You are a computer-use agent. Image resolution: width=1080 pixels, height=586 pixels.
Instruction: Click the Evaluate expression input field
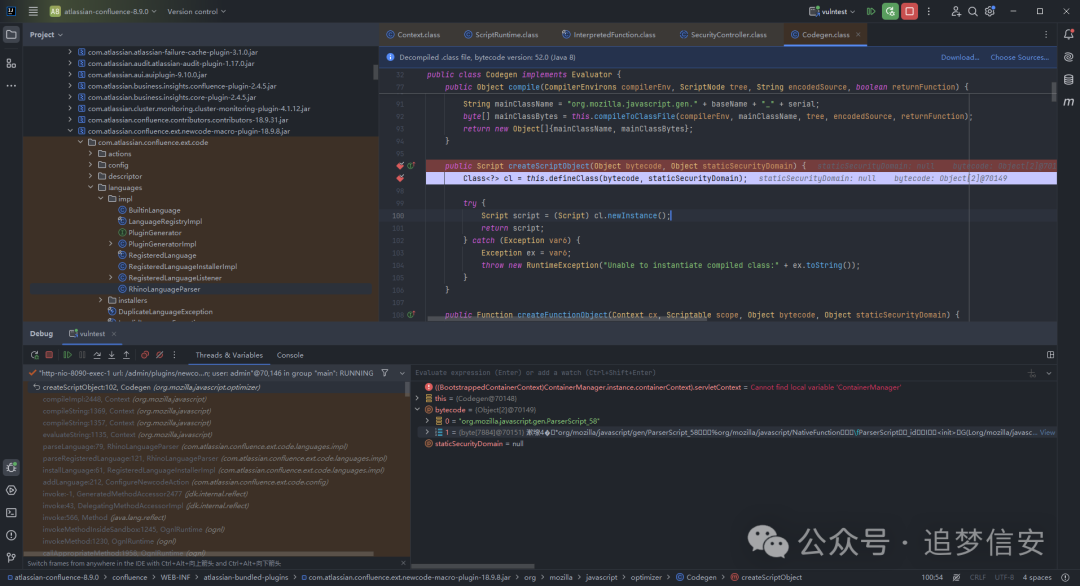click(x=716, y=373)
